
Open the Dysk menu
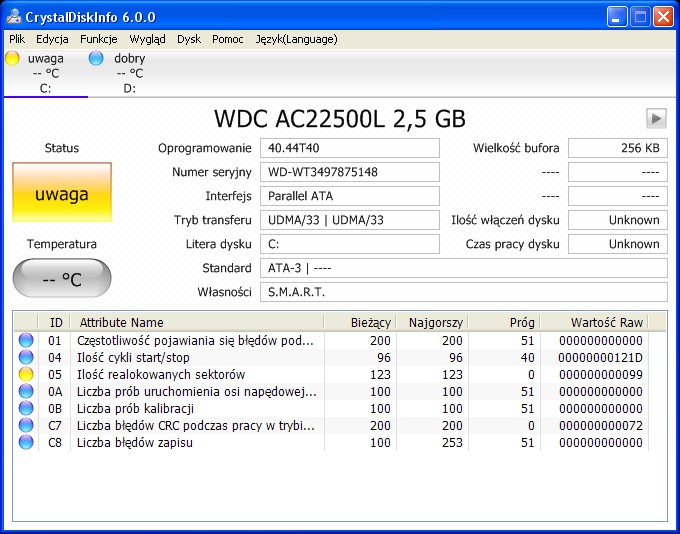[x=189, y=39]
